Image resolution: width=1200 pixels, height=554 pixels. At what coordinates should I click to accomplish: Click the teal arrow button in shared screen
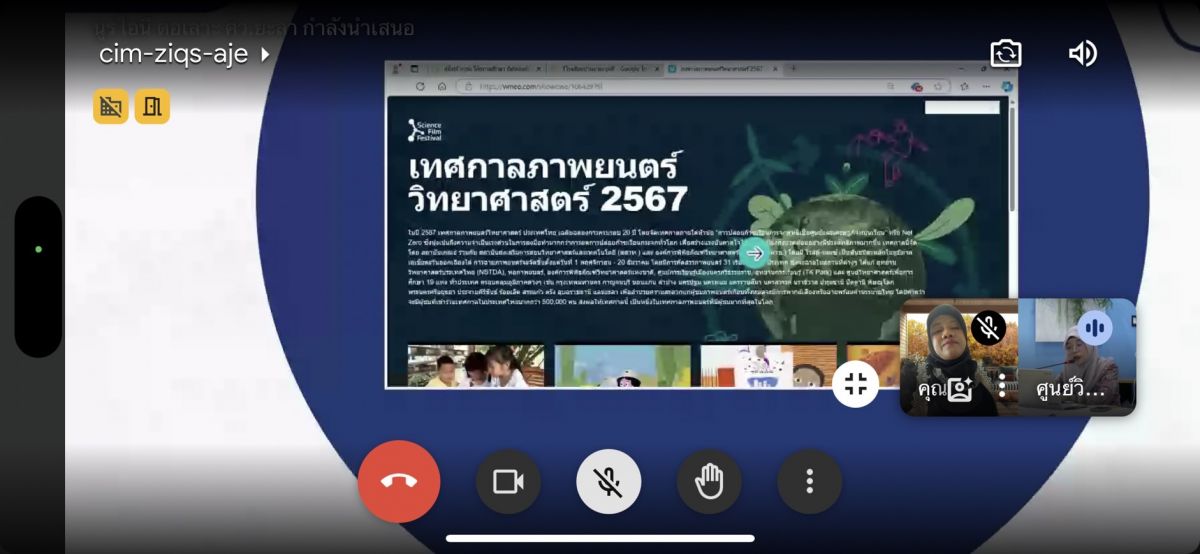point(755,252)
